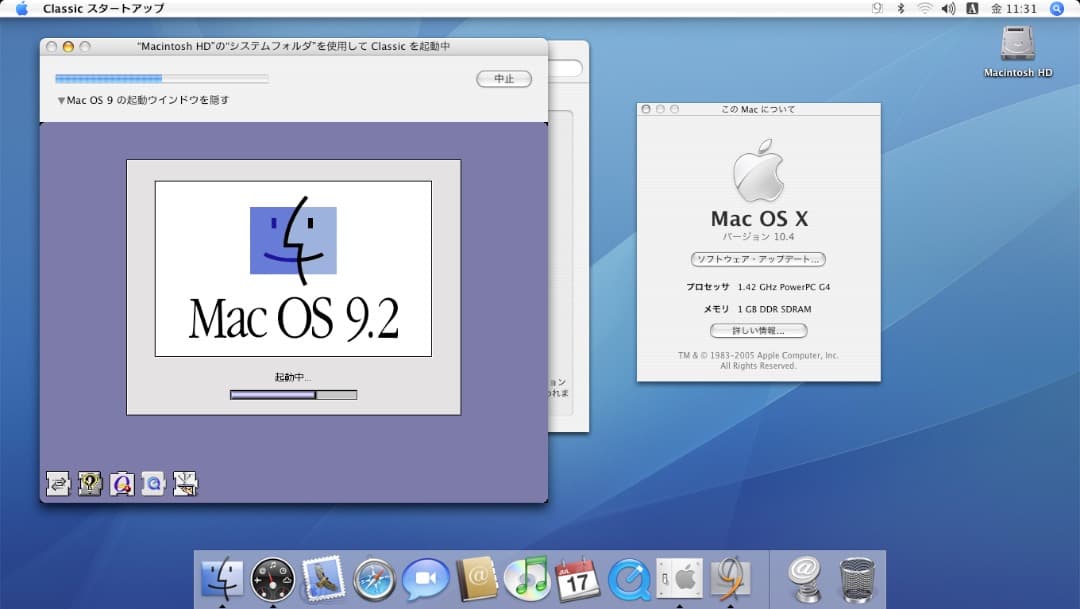Launch Safari compass icon in Dock

(374, 579)
